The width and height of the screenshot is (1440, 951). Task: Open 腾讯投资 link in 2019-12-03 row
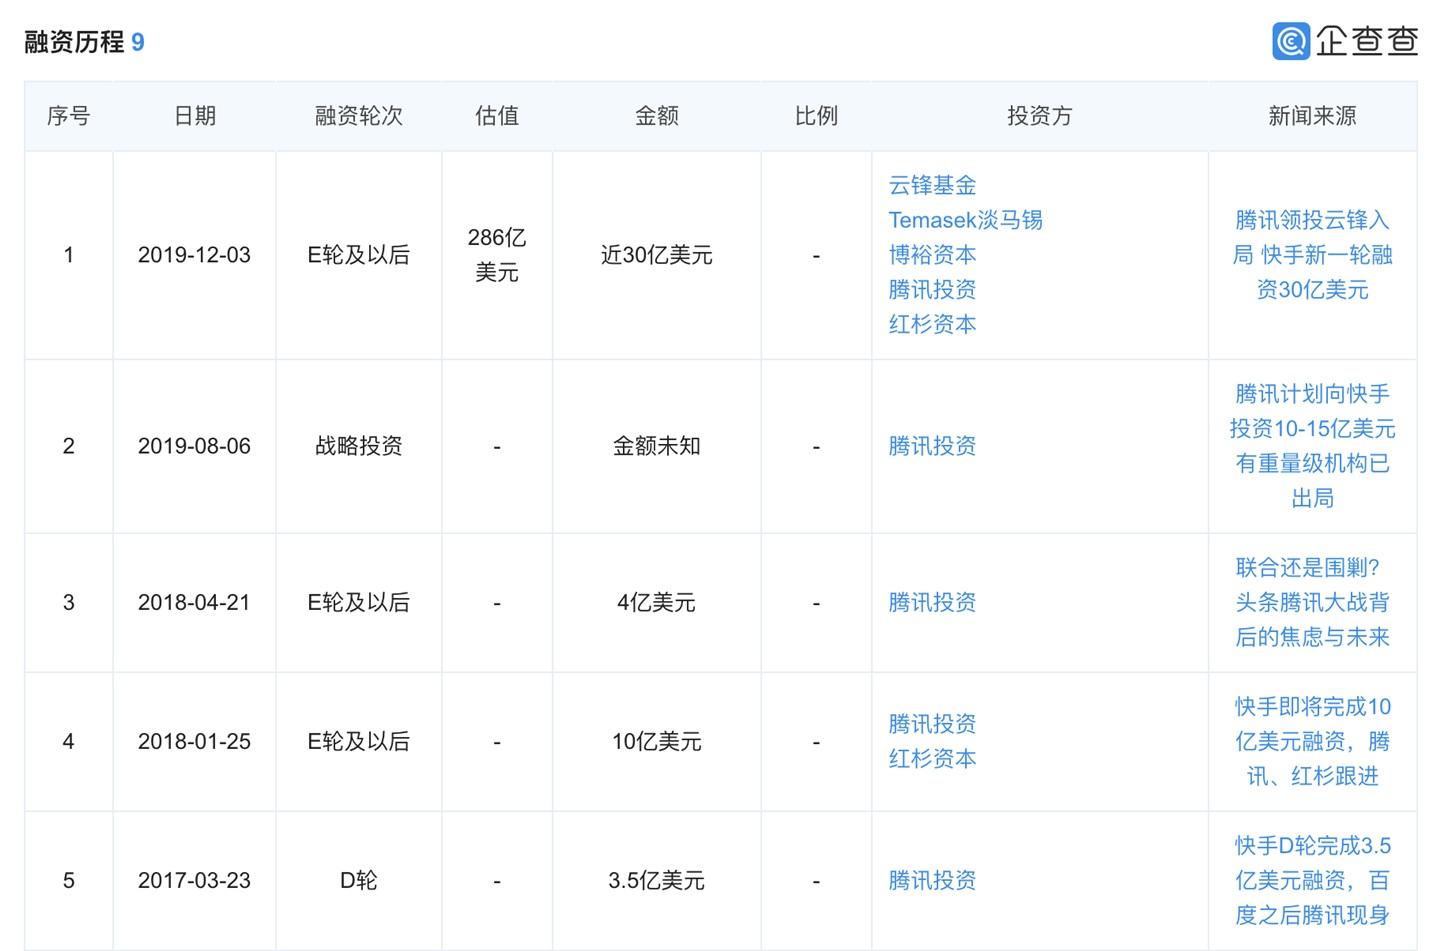932,290
